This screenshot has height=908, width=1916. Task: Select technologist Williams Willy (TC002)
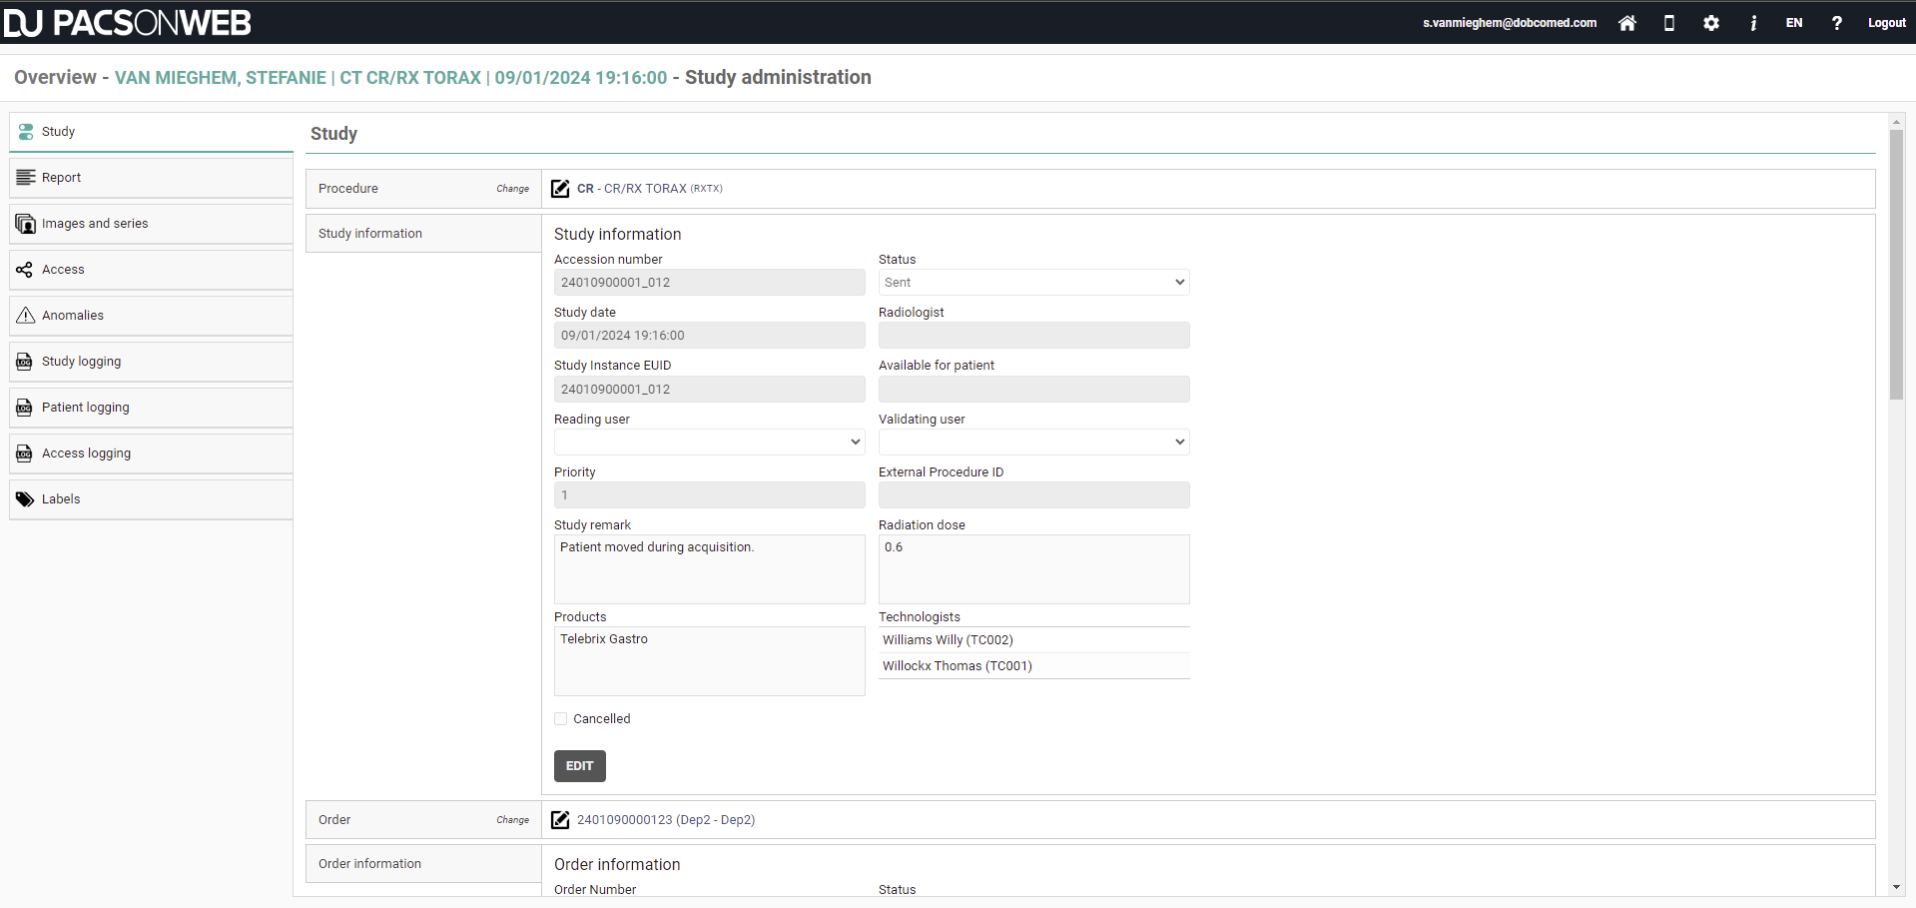click(x=1034, y=640)
